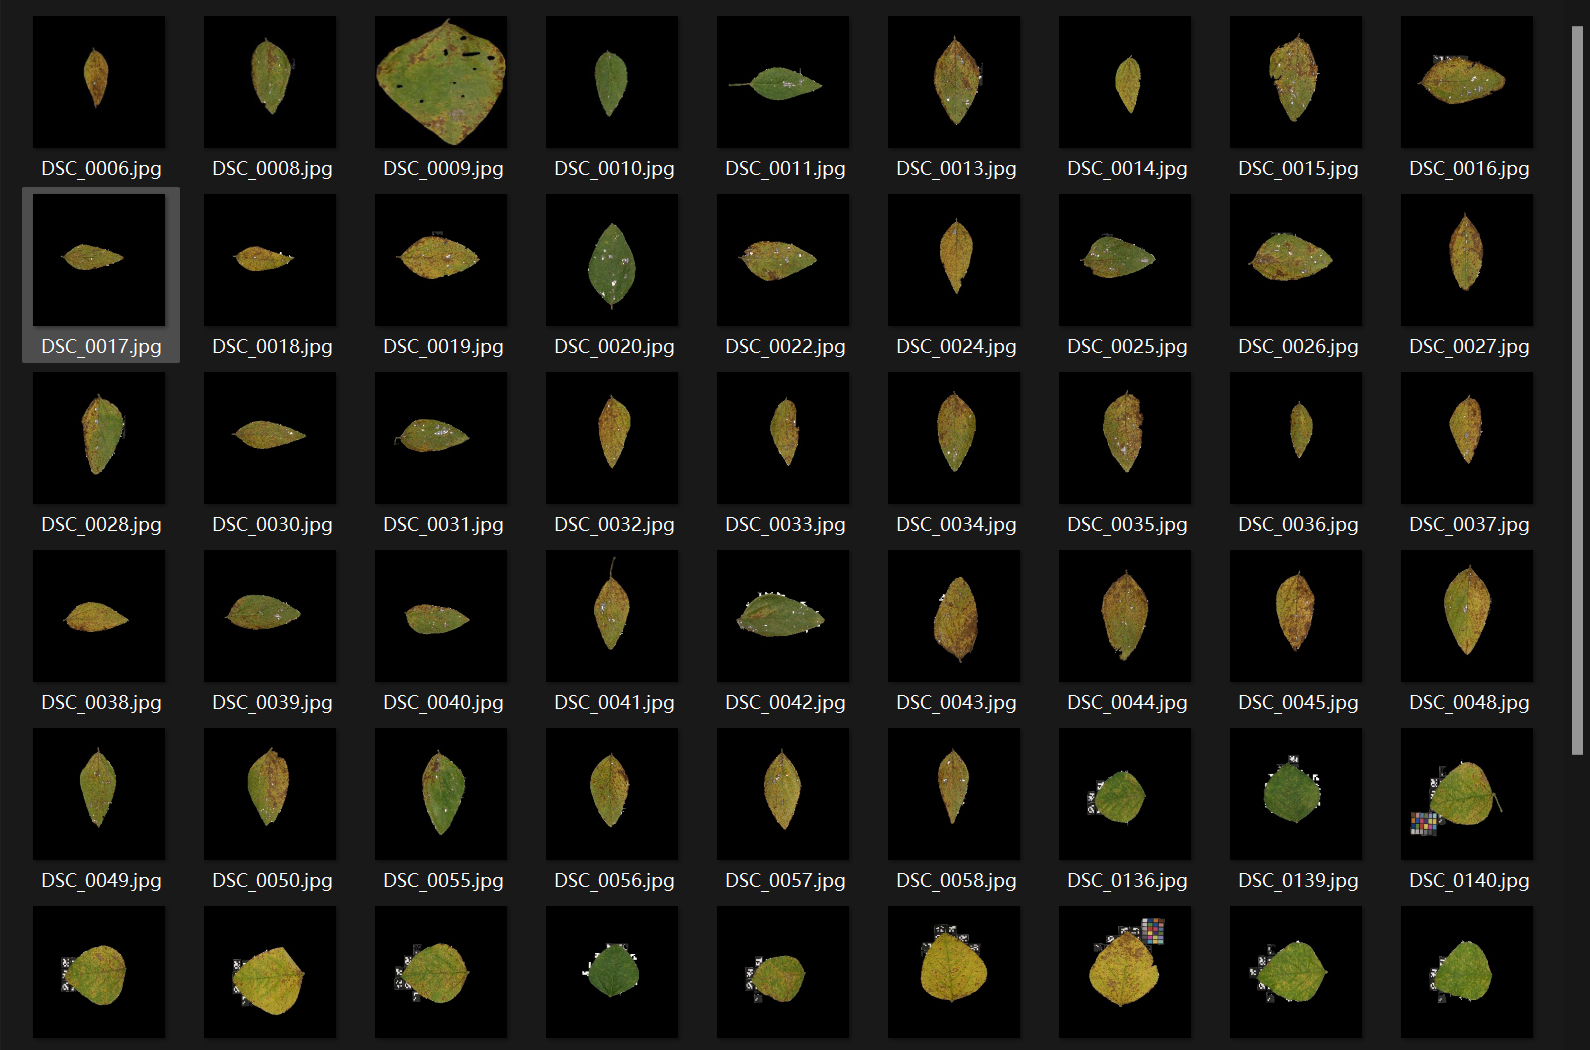This screenshot has height=1050, width=1590.
Task: Click the DSC_0044.jpg file label
Action: click(x=1127, y=703)
